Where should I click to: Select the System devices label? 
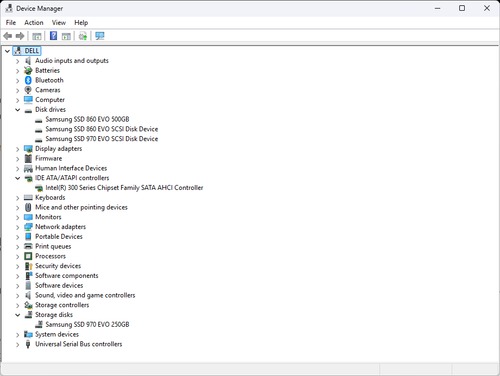click(57, 334)
